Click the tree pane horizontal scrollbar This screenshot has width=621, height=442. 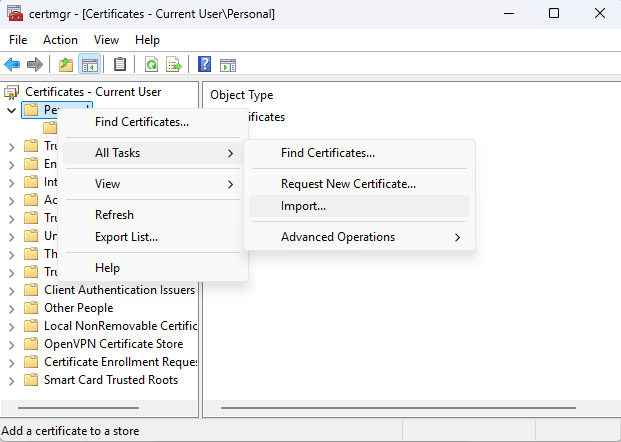78,408
